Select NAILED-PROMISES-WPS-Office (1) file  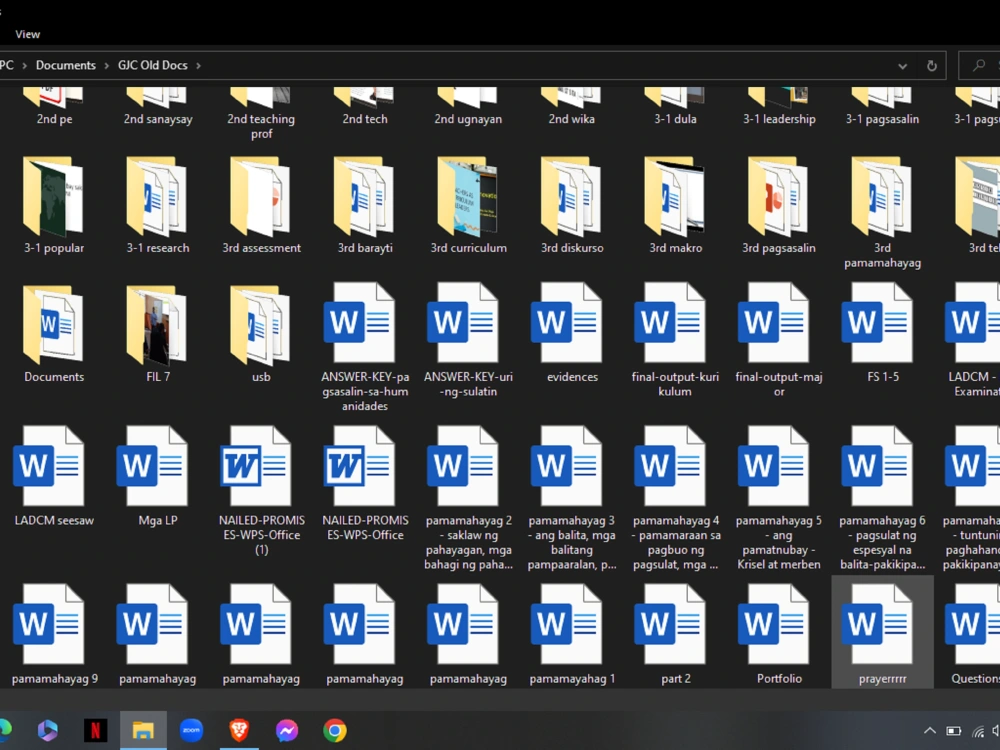261,491
